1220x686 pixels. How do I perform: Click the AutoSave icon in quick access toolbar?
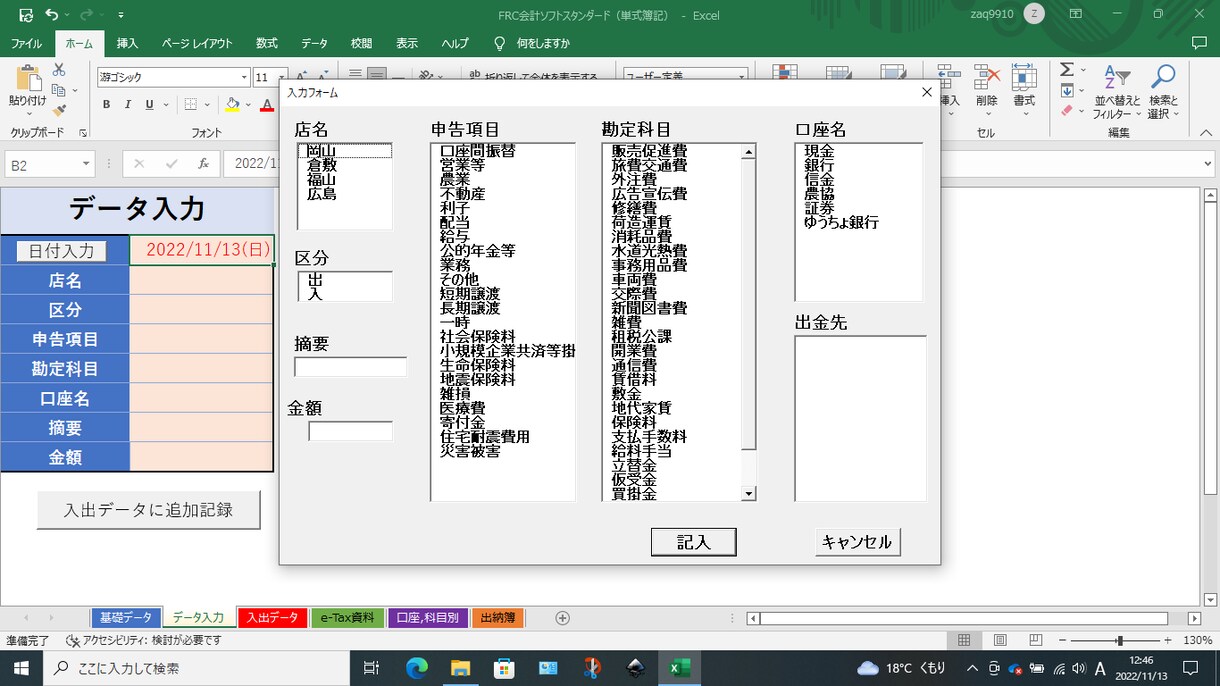[26, 15]
